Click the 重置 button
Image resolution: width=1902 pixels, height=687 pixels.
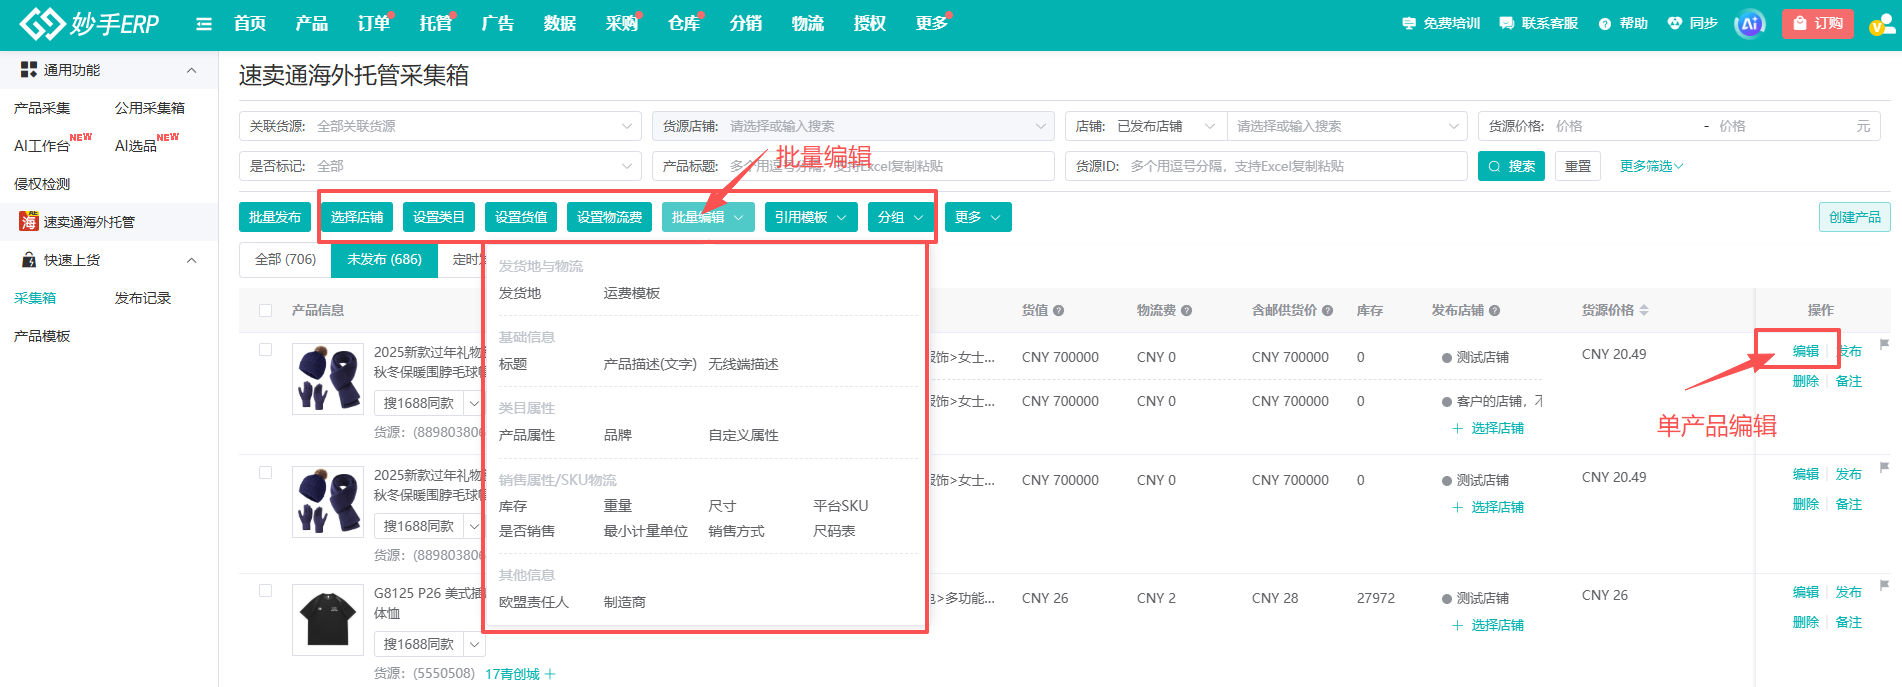(1578, 166)
